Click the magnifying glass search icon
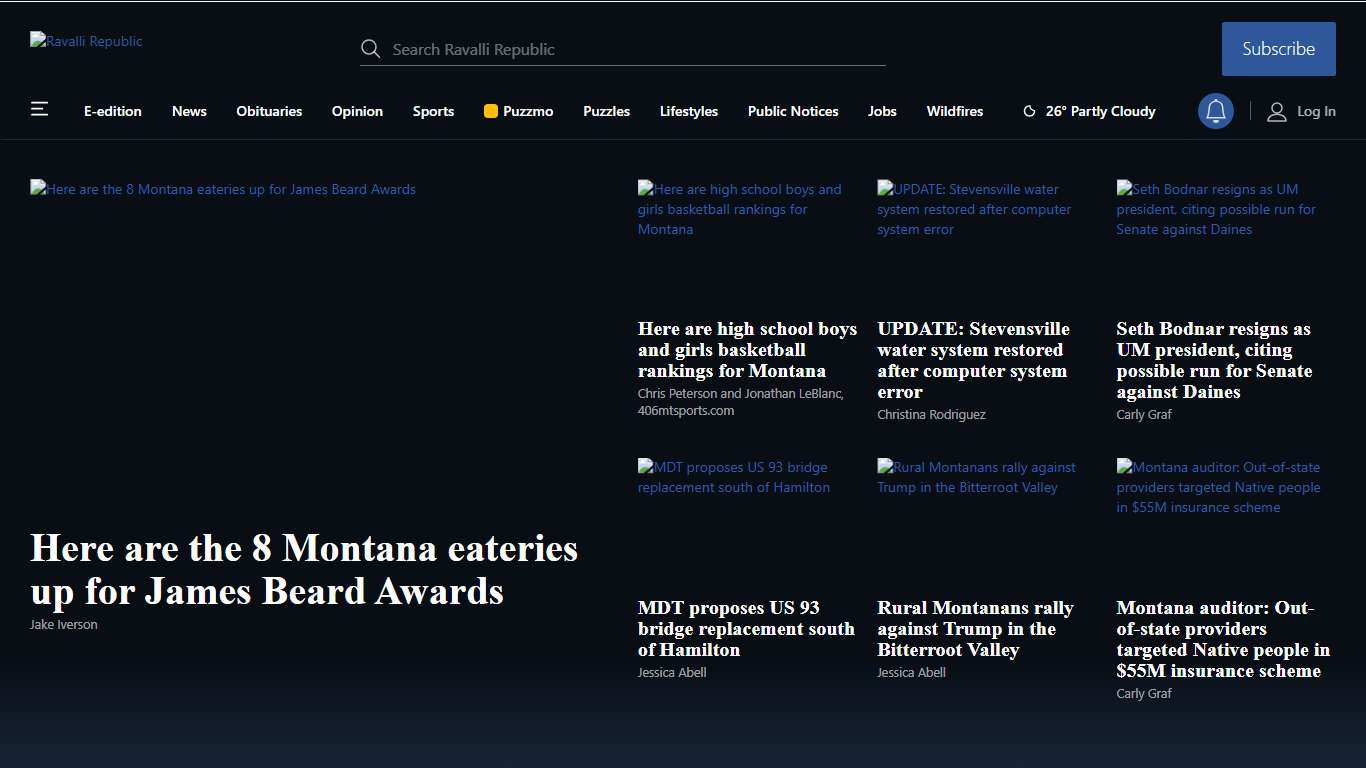 370,49
